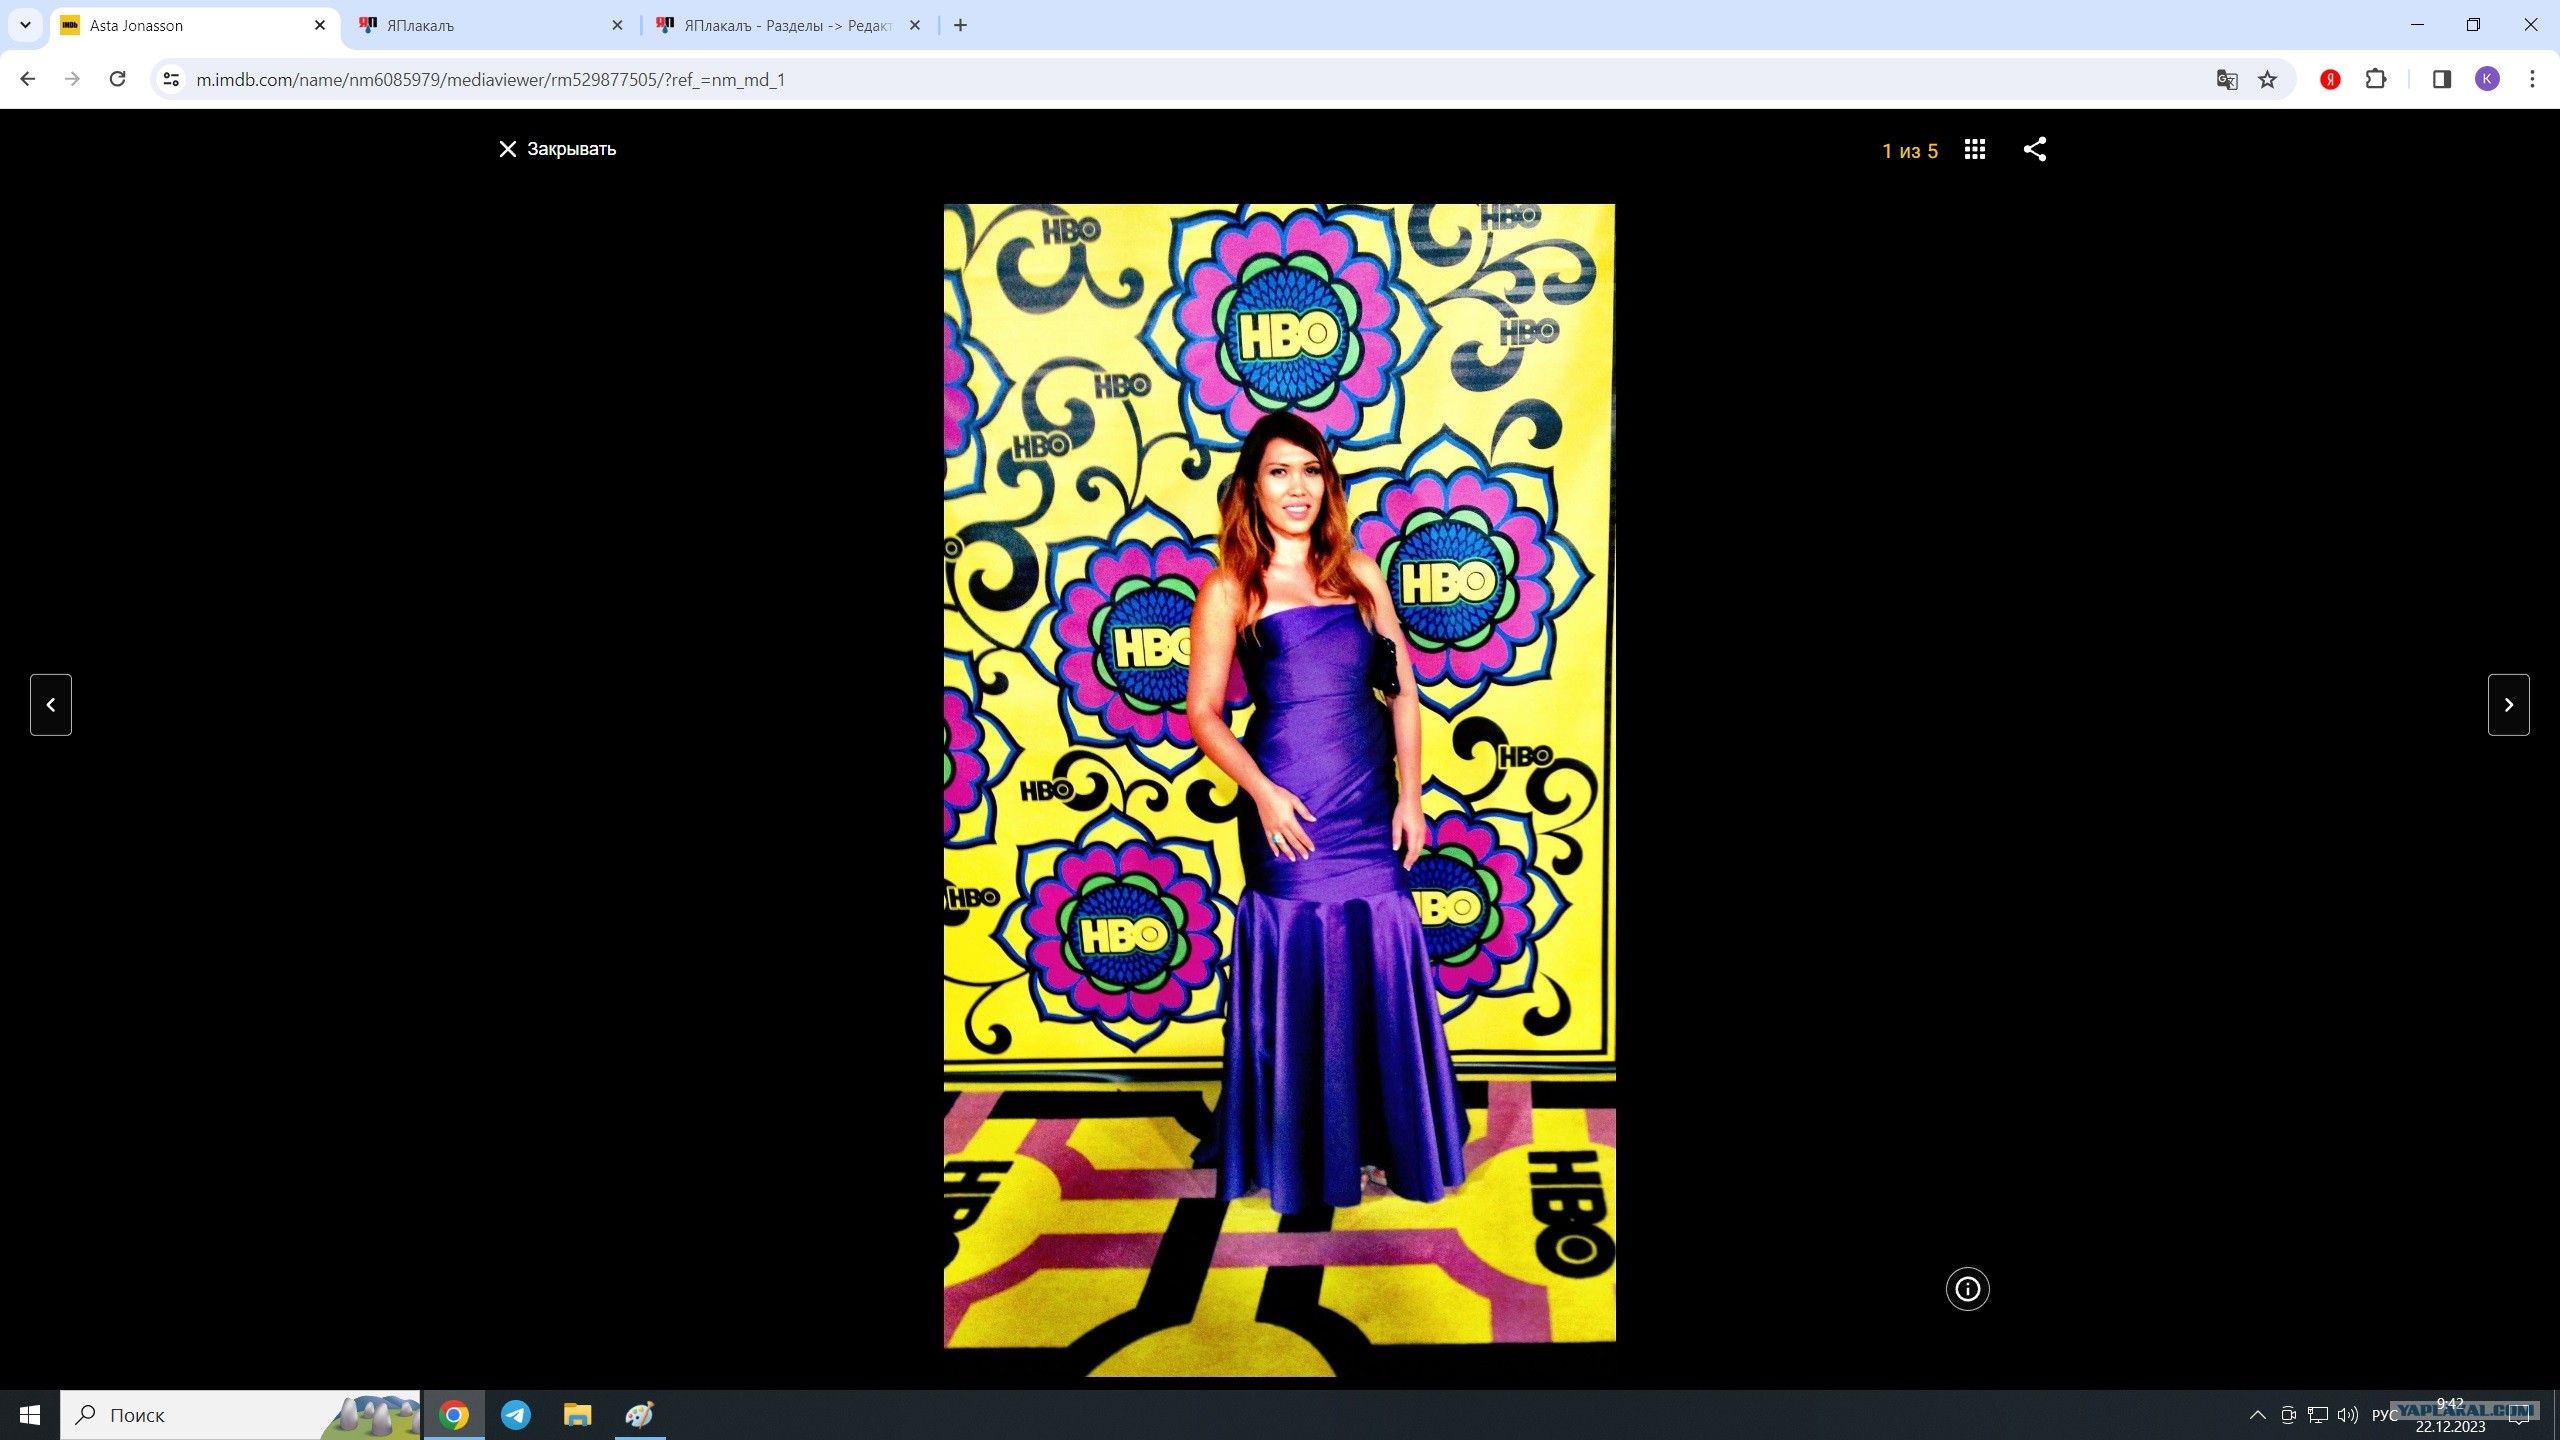The height and width of the screenshot is (1440, 2560).
Task: Open the Extensions puzzle menu
Action: (2376, 79)
